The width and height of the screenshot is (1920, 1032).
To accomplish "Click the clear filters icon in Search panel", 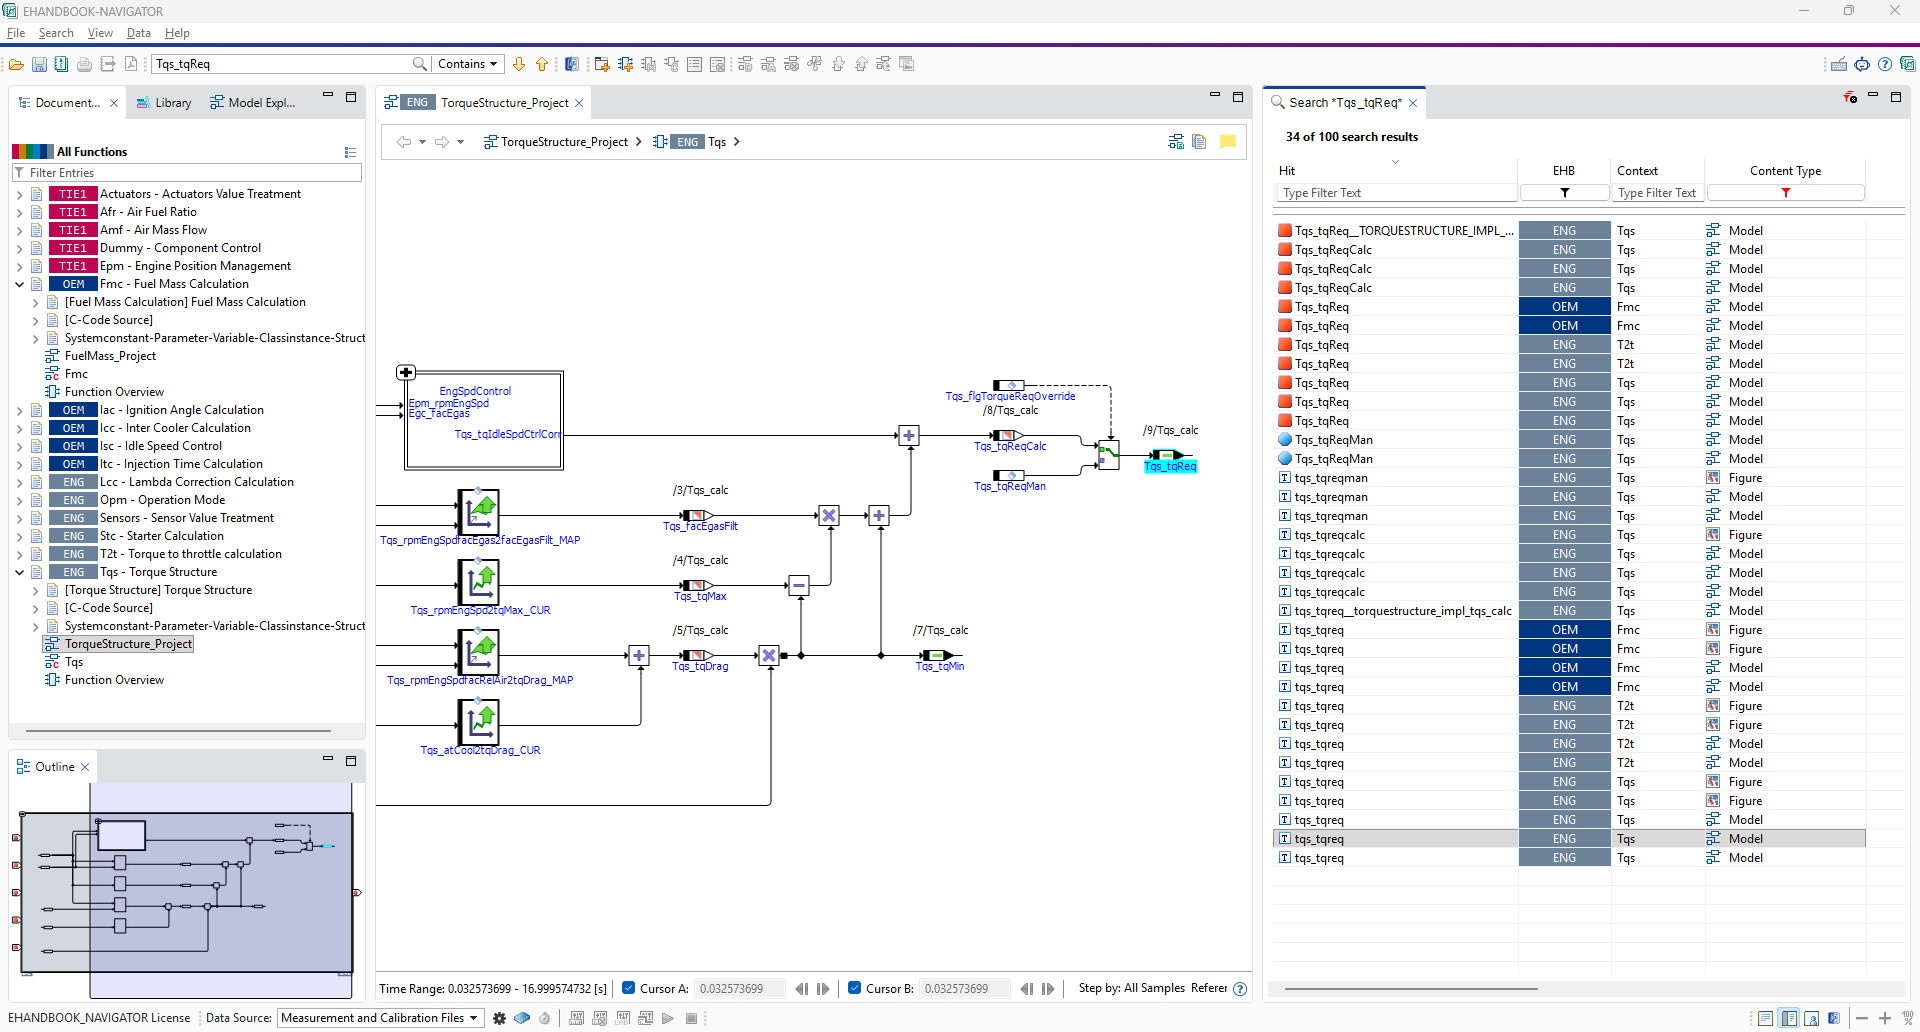I will point(1849,97).
